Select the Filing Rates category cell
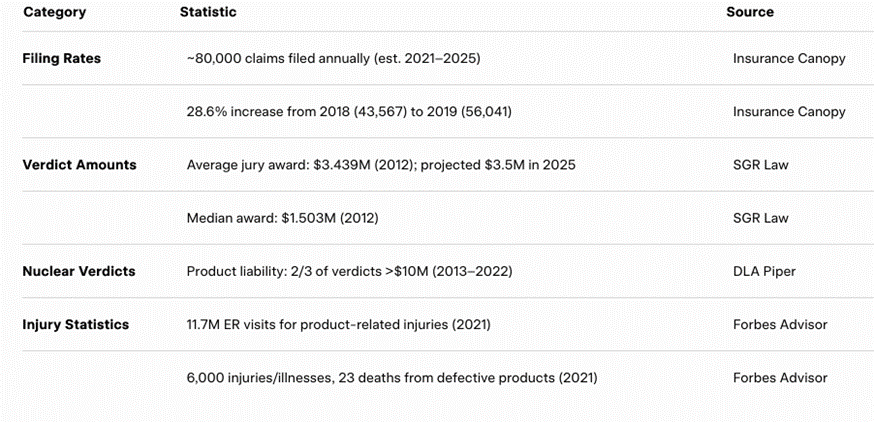 coord(61,58)
